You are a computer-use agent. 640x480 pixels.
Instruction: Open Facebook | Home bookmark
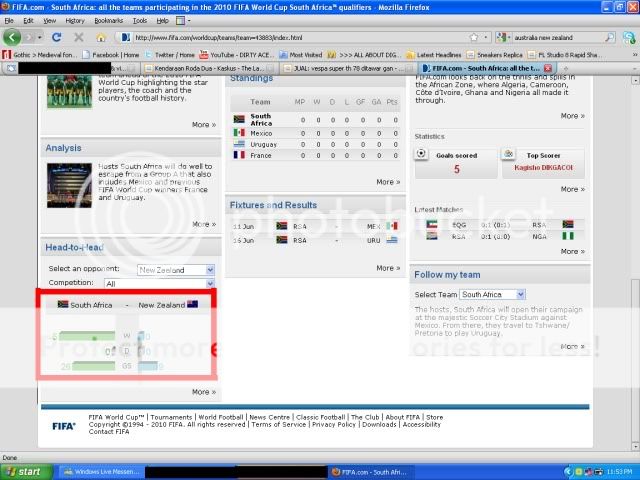coord(111,55)
